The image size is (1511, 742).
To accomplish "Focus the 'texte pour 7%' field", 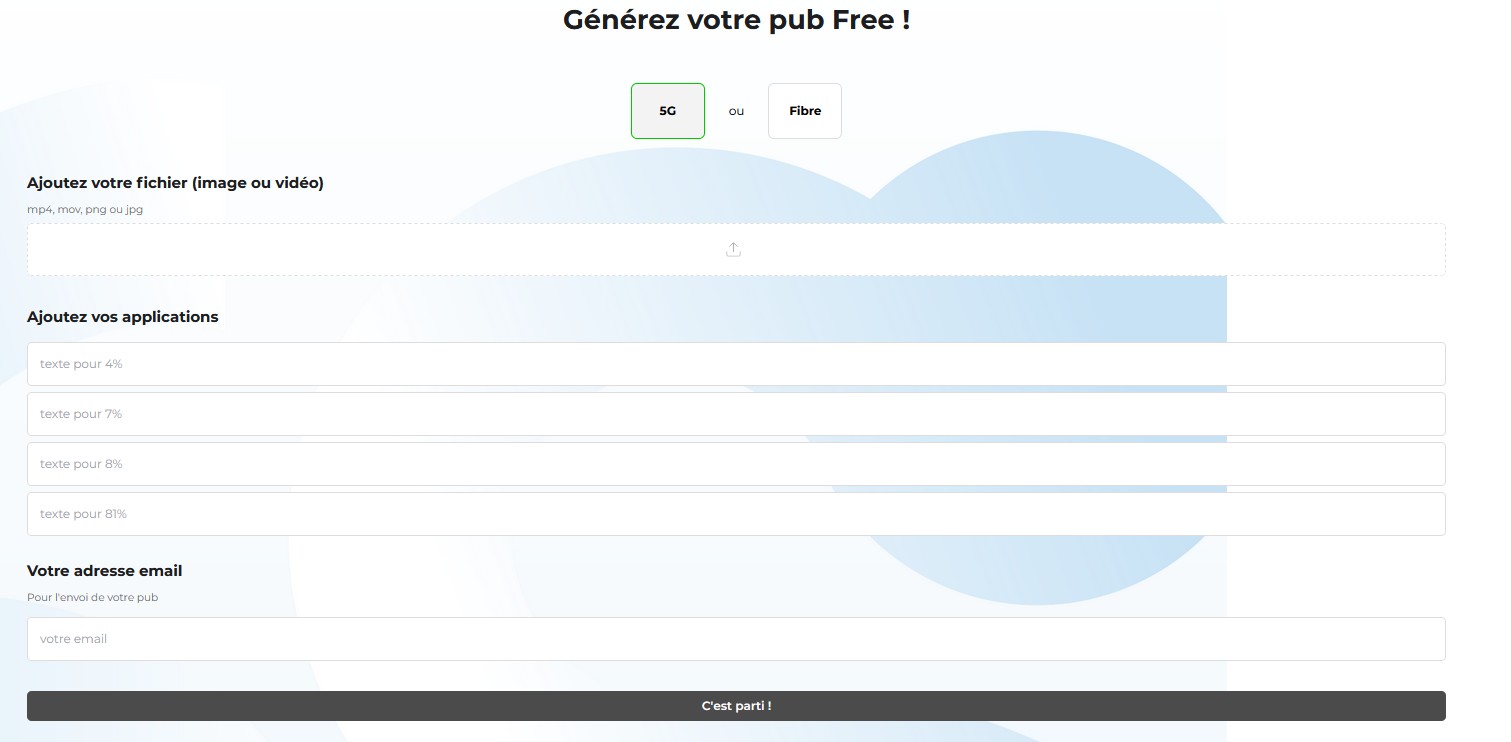I will (x=736, y=414).
